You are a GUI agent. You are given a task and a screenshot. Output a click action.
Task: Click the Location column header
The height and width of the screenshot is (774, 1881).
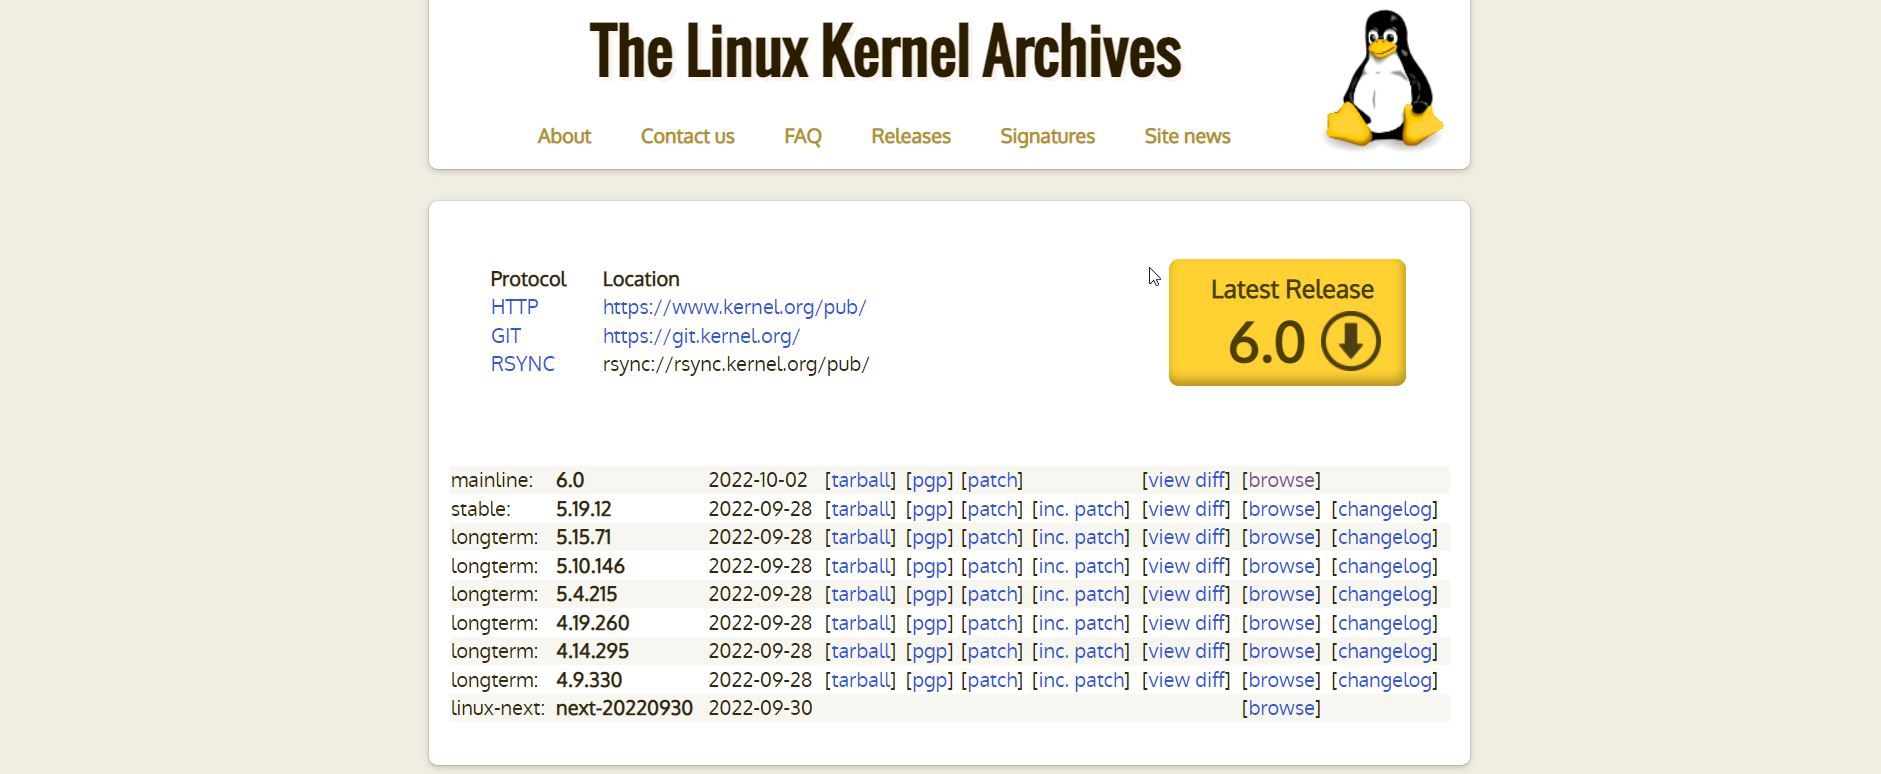click(x=641, y=279)
